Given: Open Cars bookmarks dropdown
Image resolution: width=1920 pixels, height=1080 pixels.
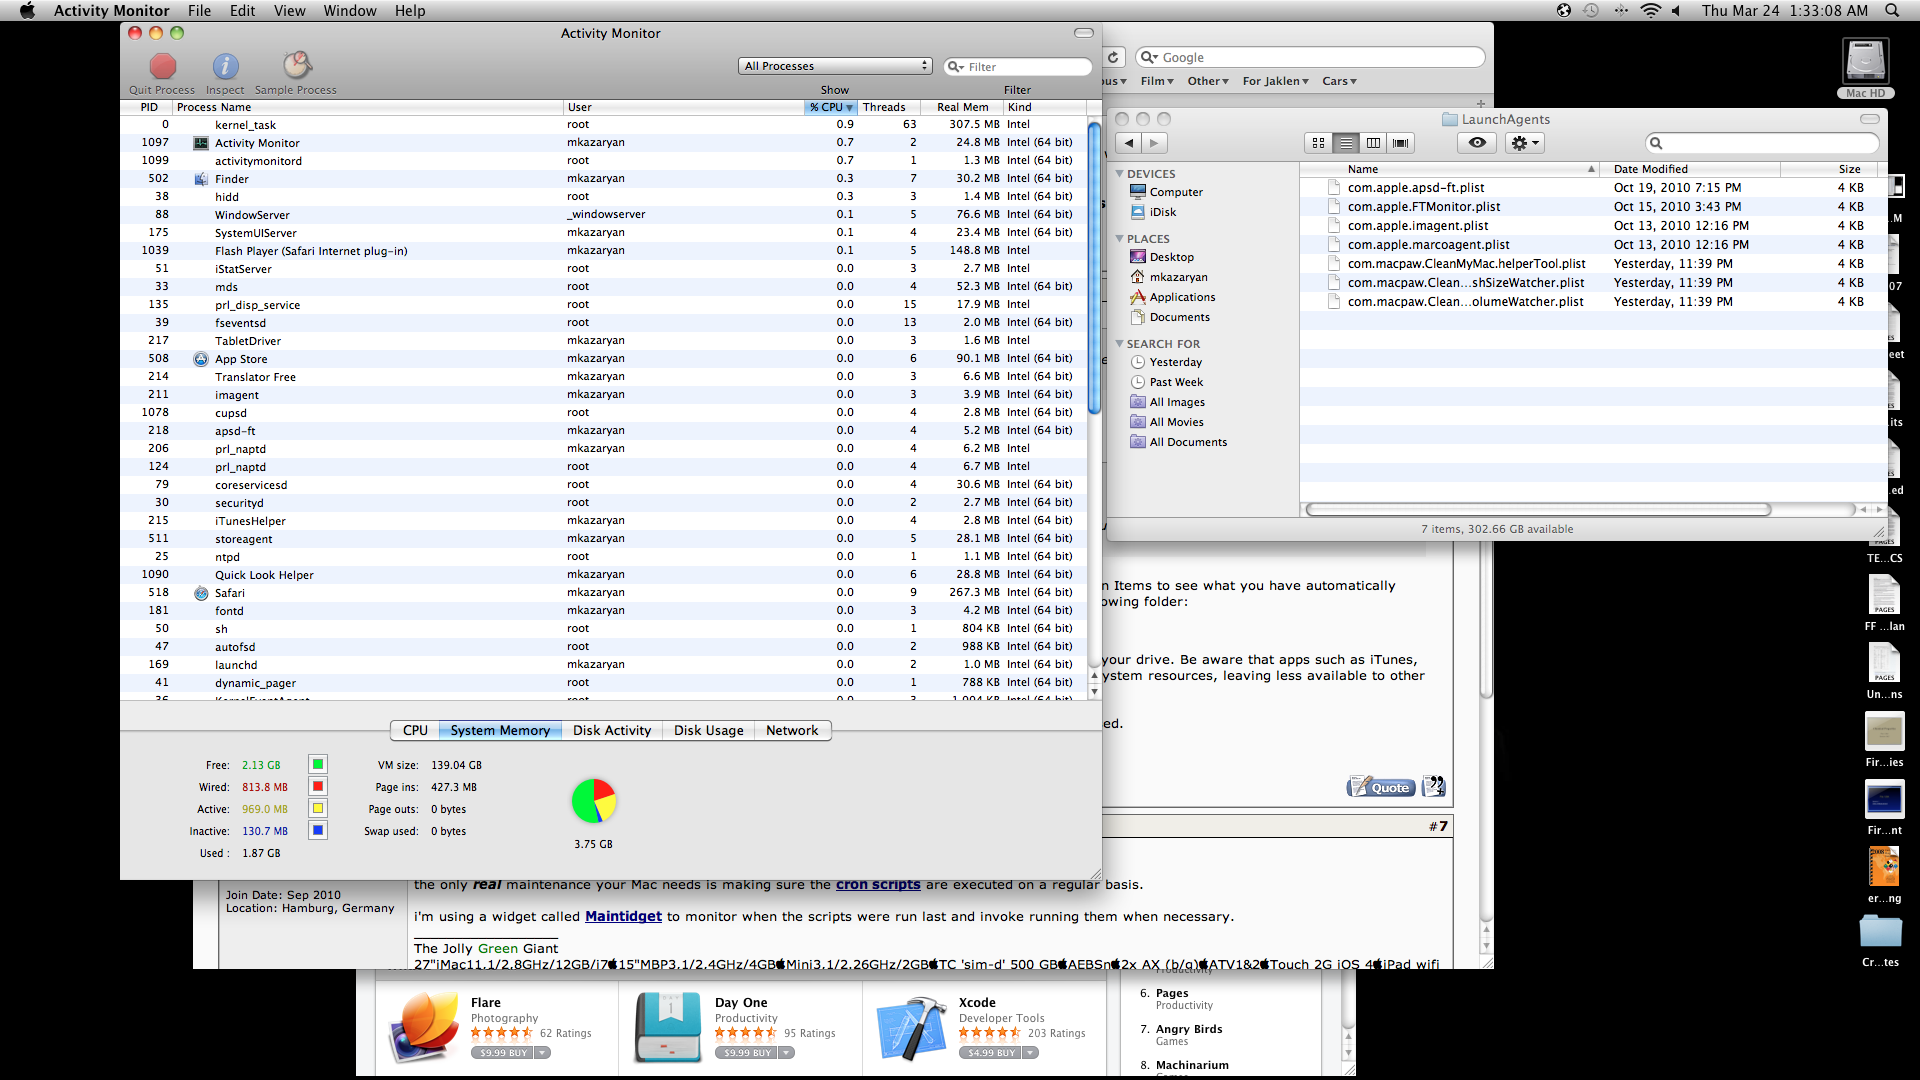Looking at the screenshot, I should (x=1339, y=81).
